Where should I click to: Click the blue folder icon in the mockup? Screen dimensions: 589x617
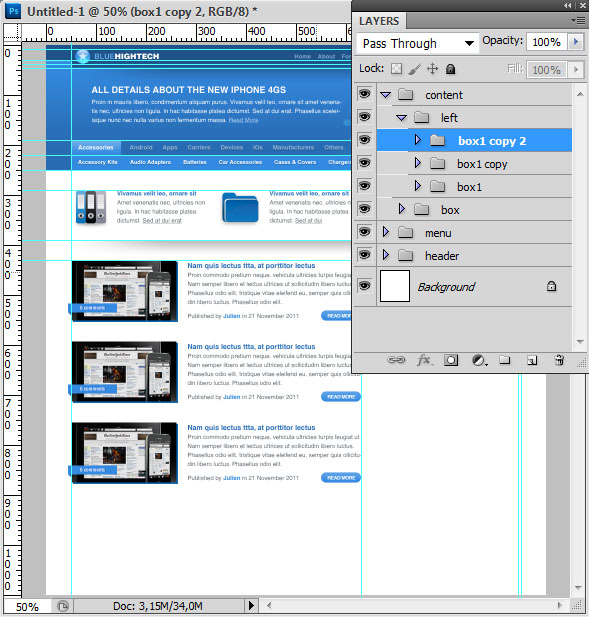point(240,207)
